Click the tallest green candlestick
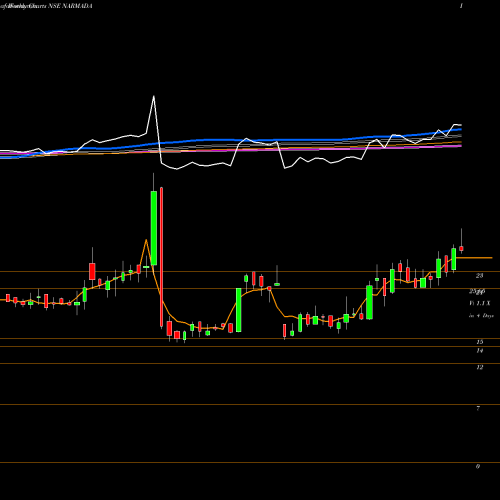 154,228
